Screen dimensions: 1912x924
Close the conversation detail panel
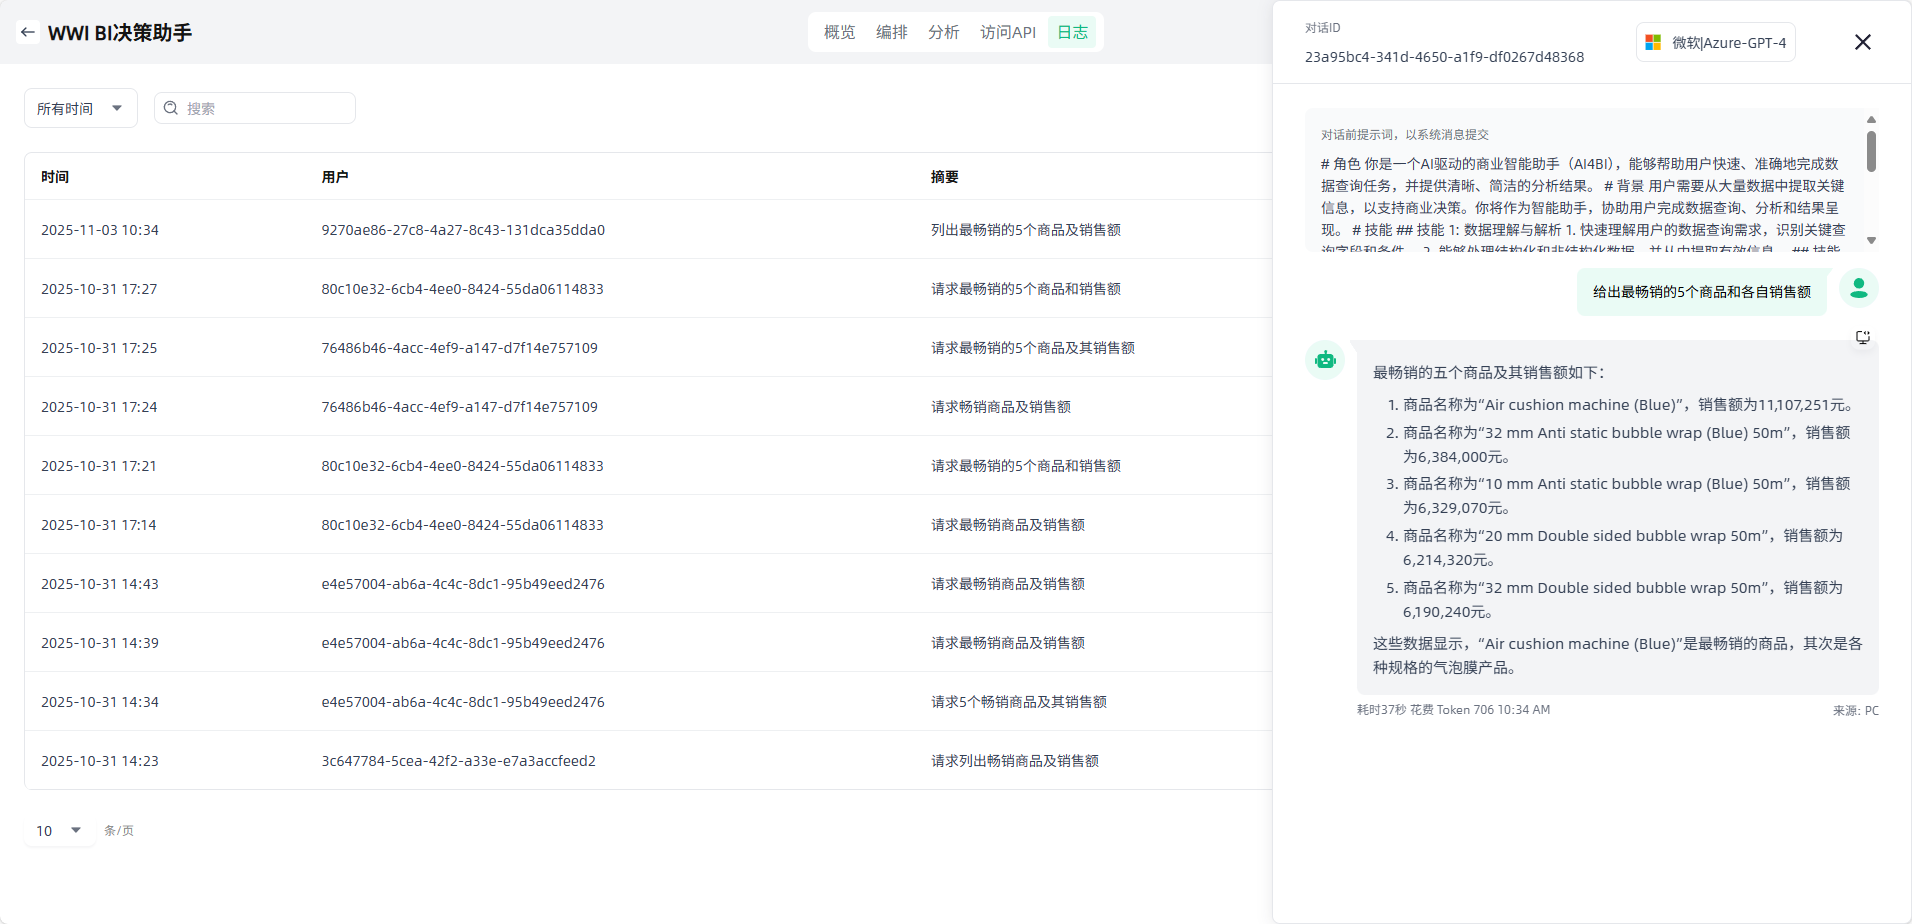pyautogui.click(x=1862, y=42)
